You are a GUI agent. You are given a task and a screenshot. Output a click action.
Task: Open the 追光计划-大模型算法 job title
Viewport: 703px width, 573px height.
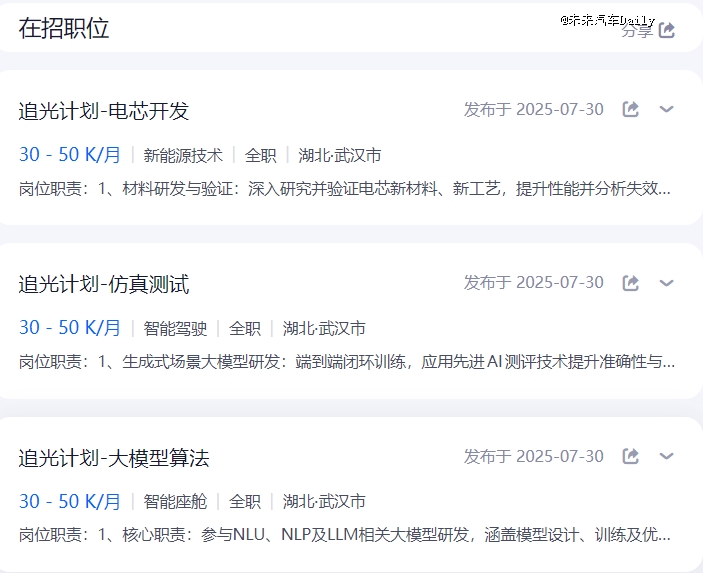point(114,458)
